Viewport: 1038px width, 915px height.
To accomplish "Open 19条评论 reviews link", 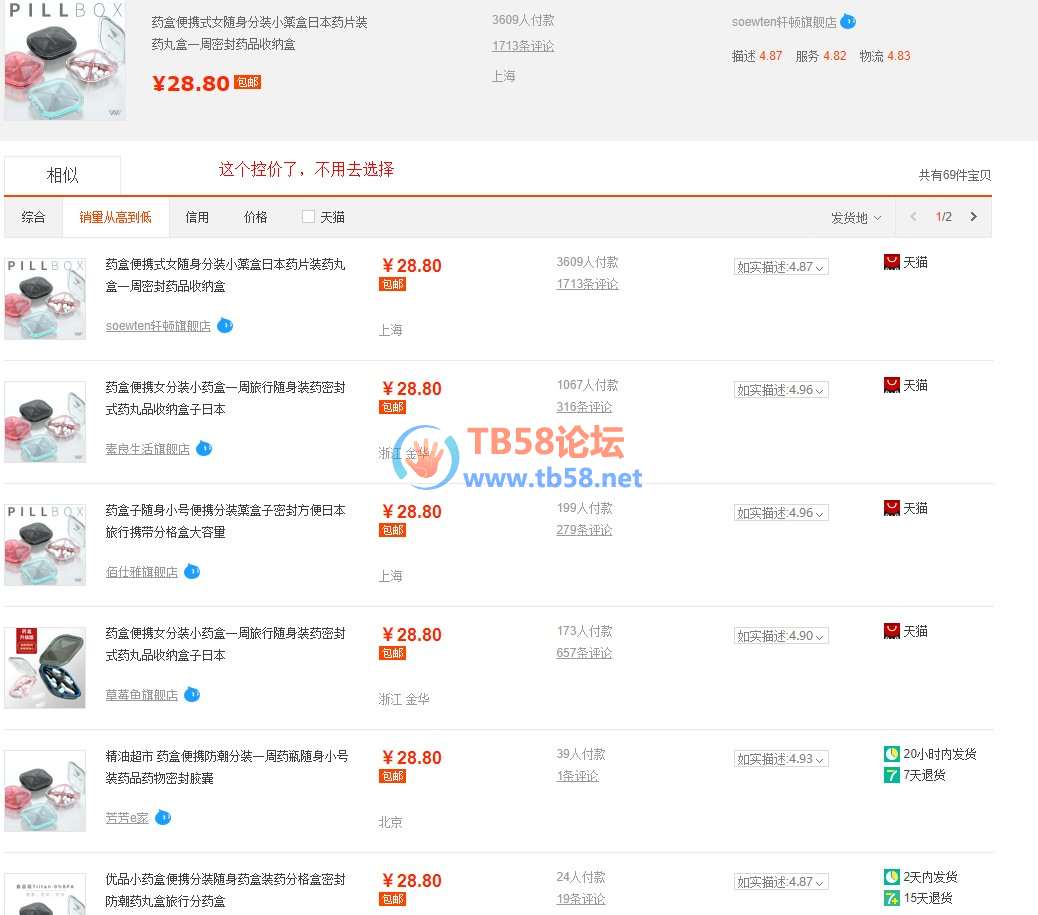I will (581, 898).
